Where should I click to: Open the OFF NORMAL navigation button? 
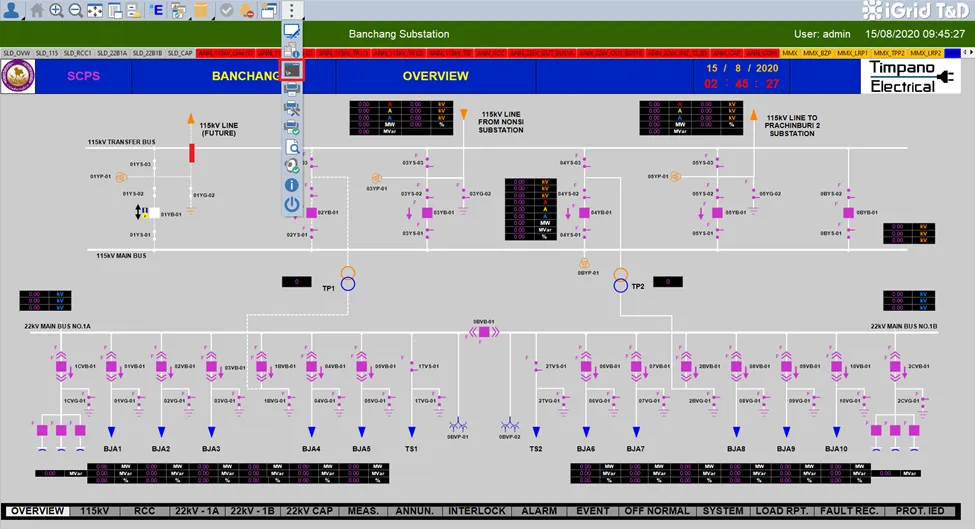[657, 511]
